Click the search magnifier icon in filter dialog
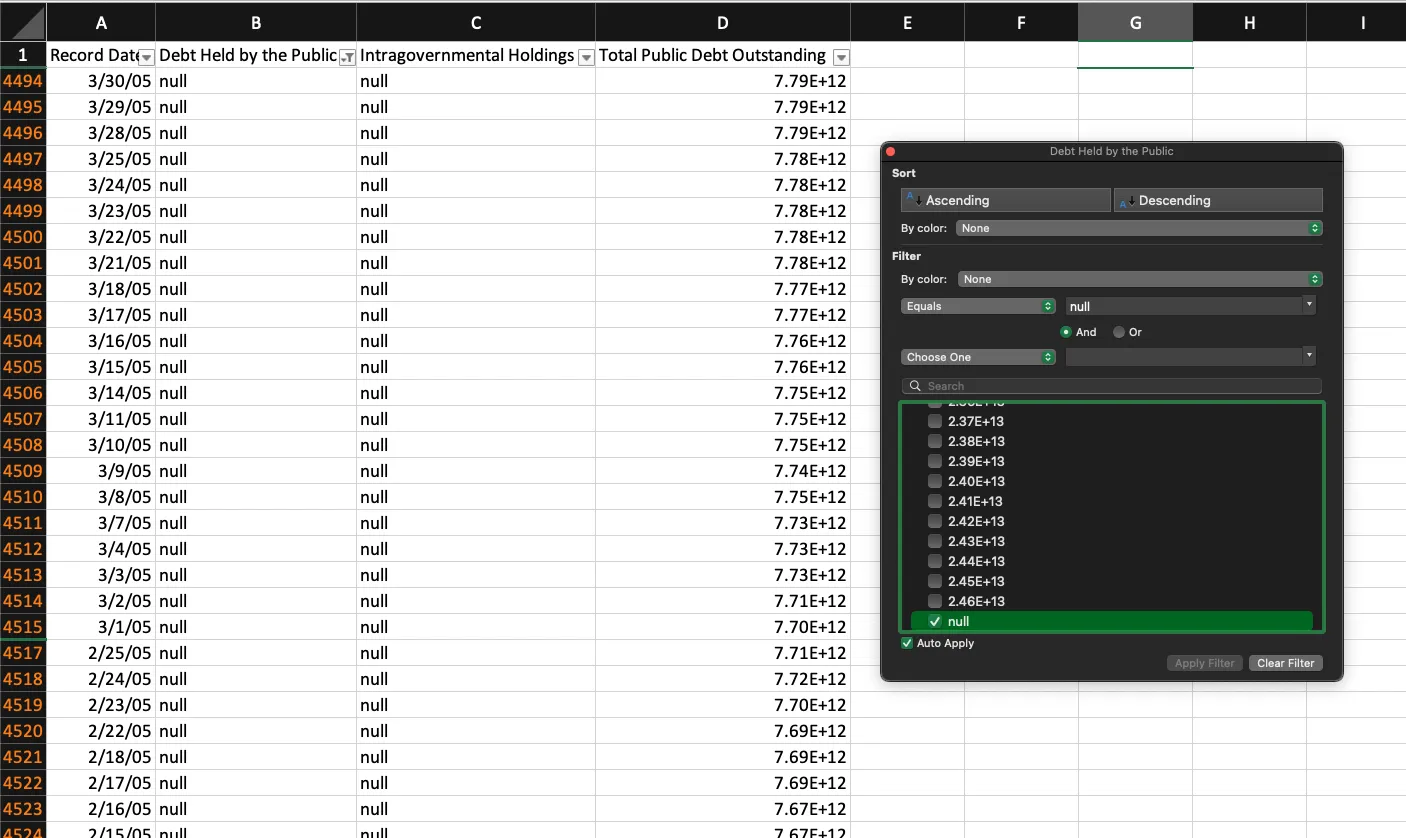This screenshot has height=838, width=1406. pyautogui.click(x=914, y=385)
